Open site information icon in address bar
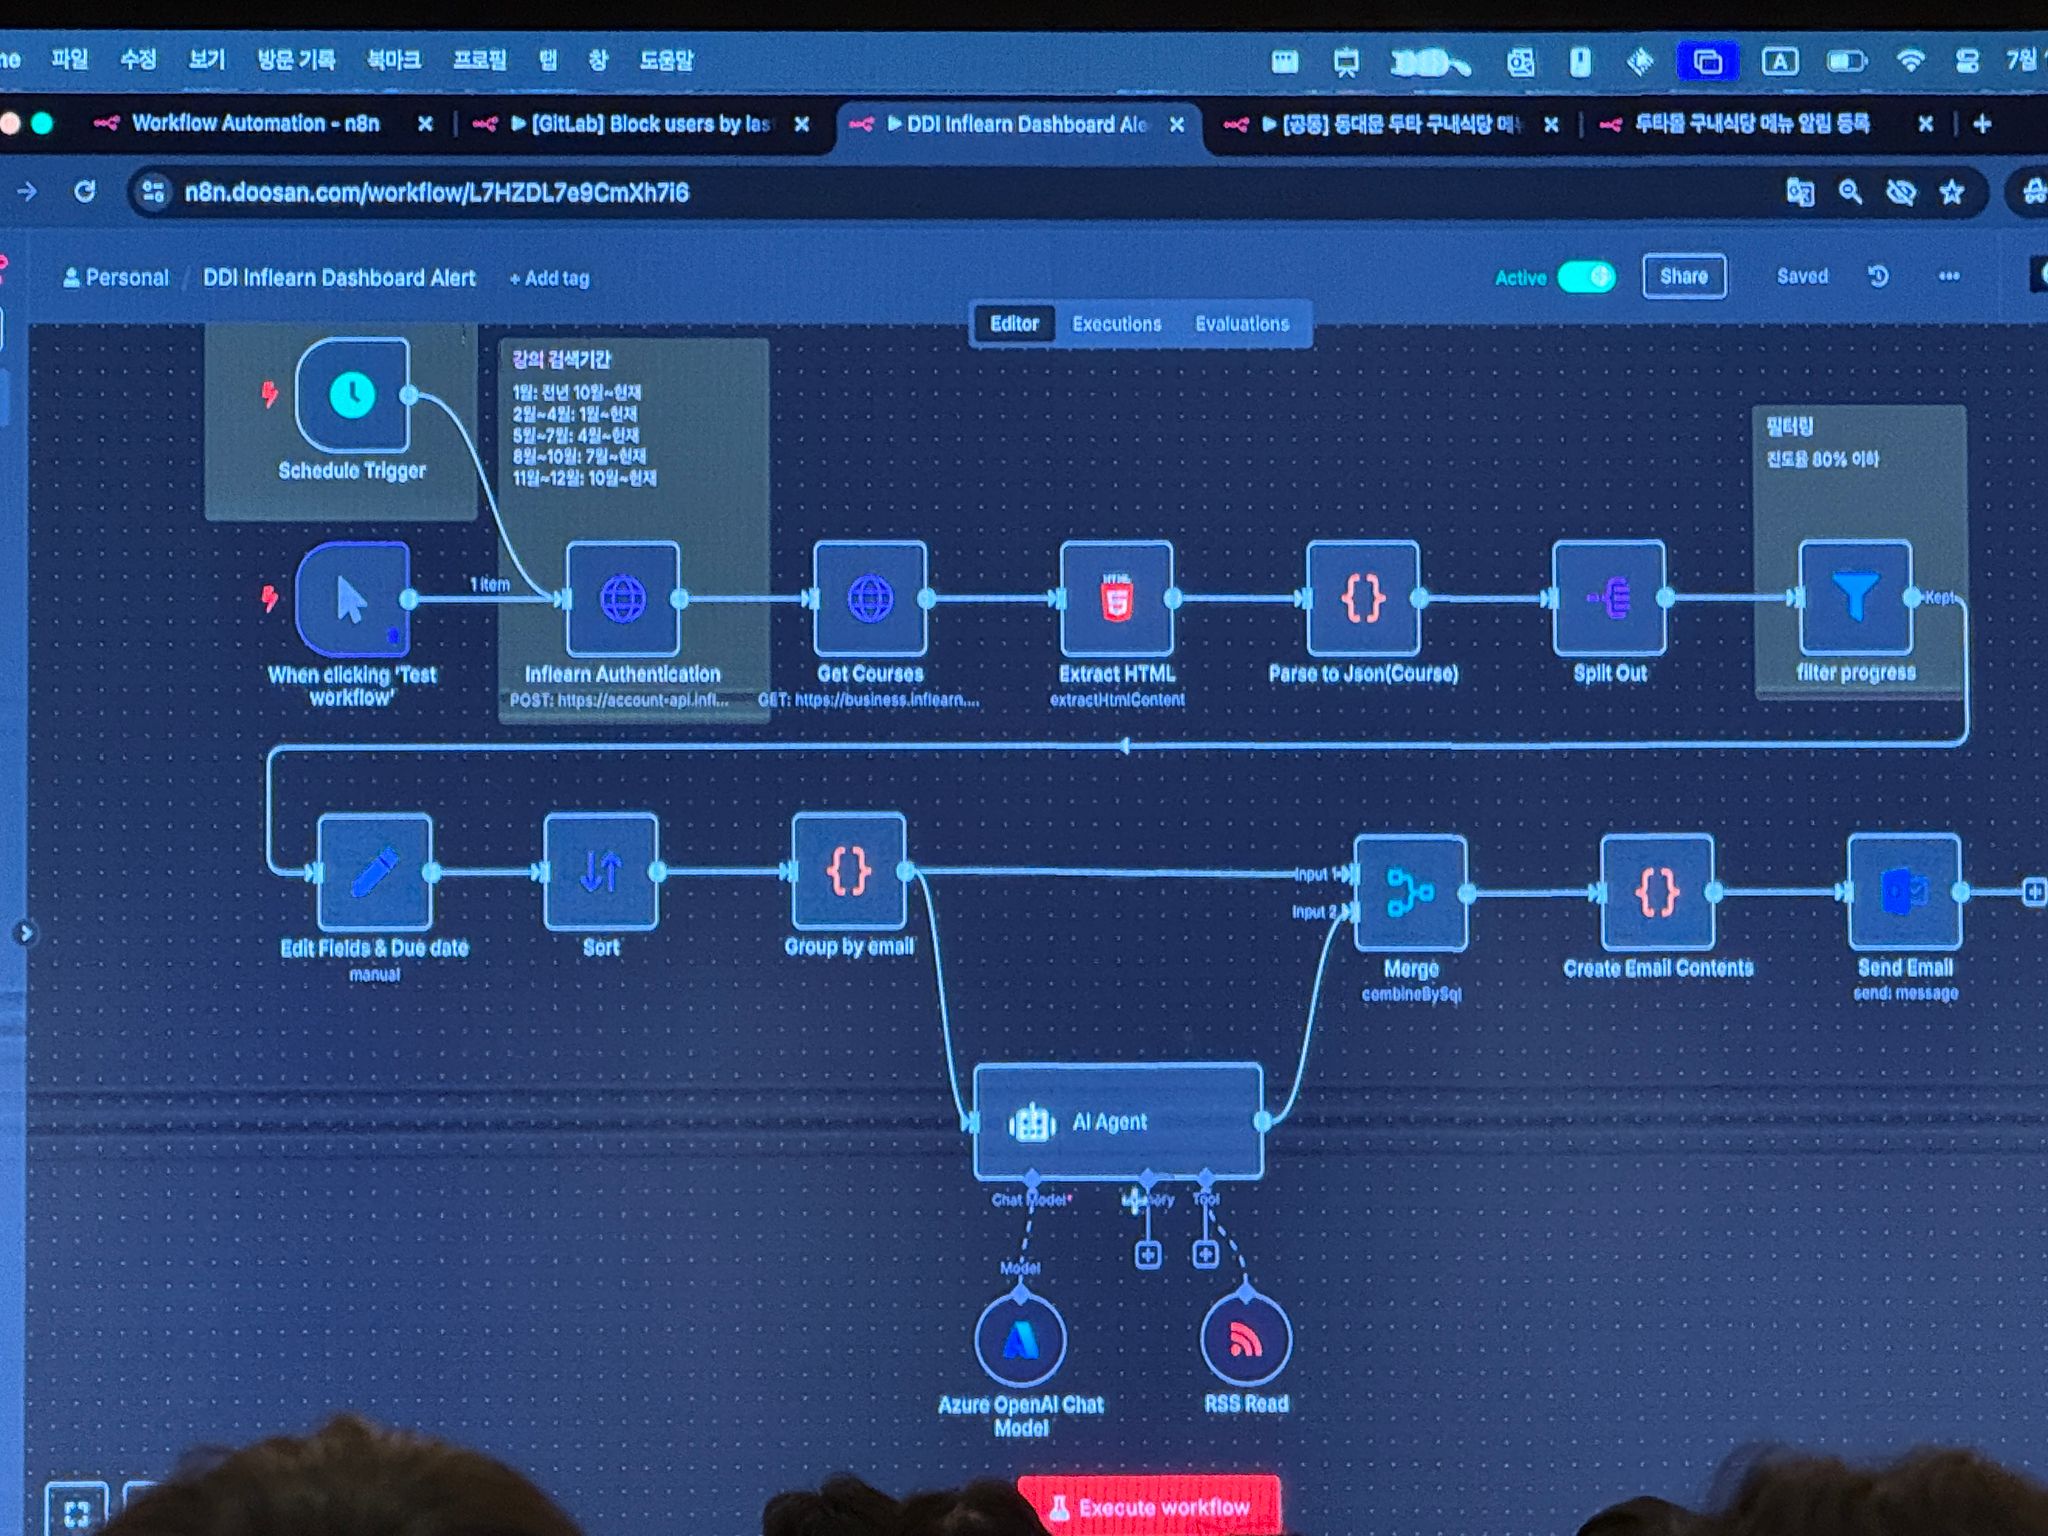 [x=153, y=191]
